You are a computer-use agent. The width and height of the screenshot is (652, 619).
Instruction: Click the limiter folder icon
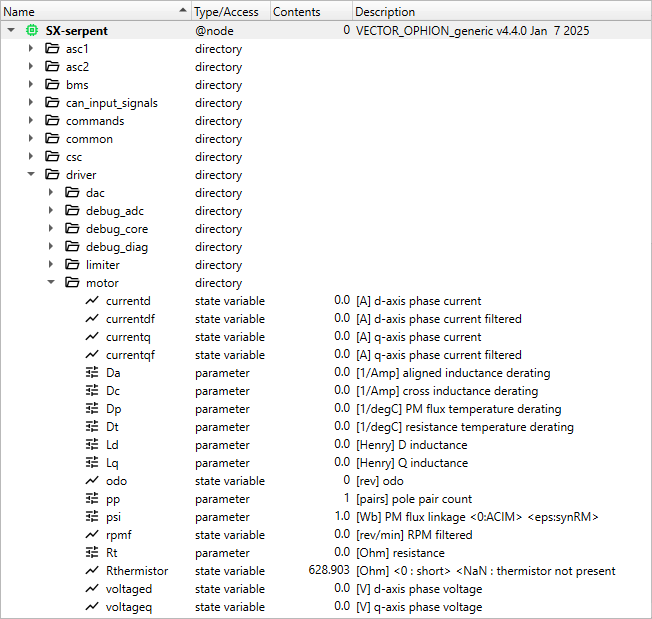72,265
